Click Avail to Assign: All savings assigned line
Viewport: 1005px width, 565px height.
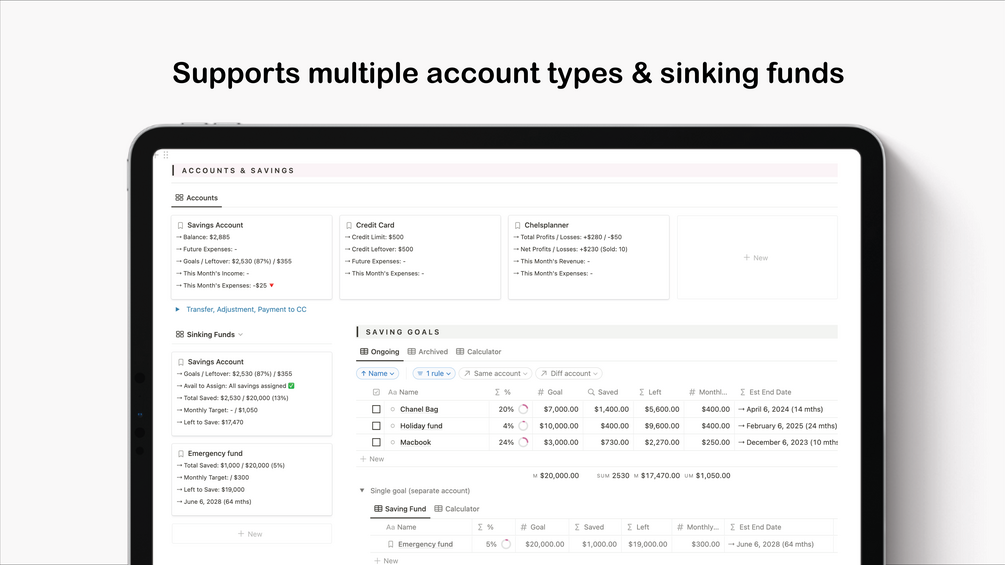pos(236,386)
